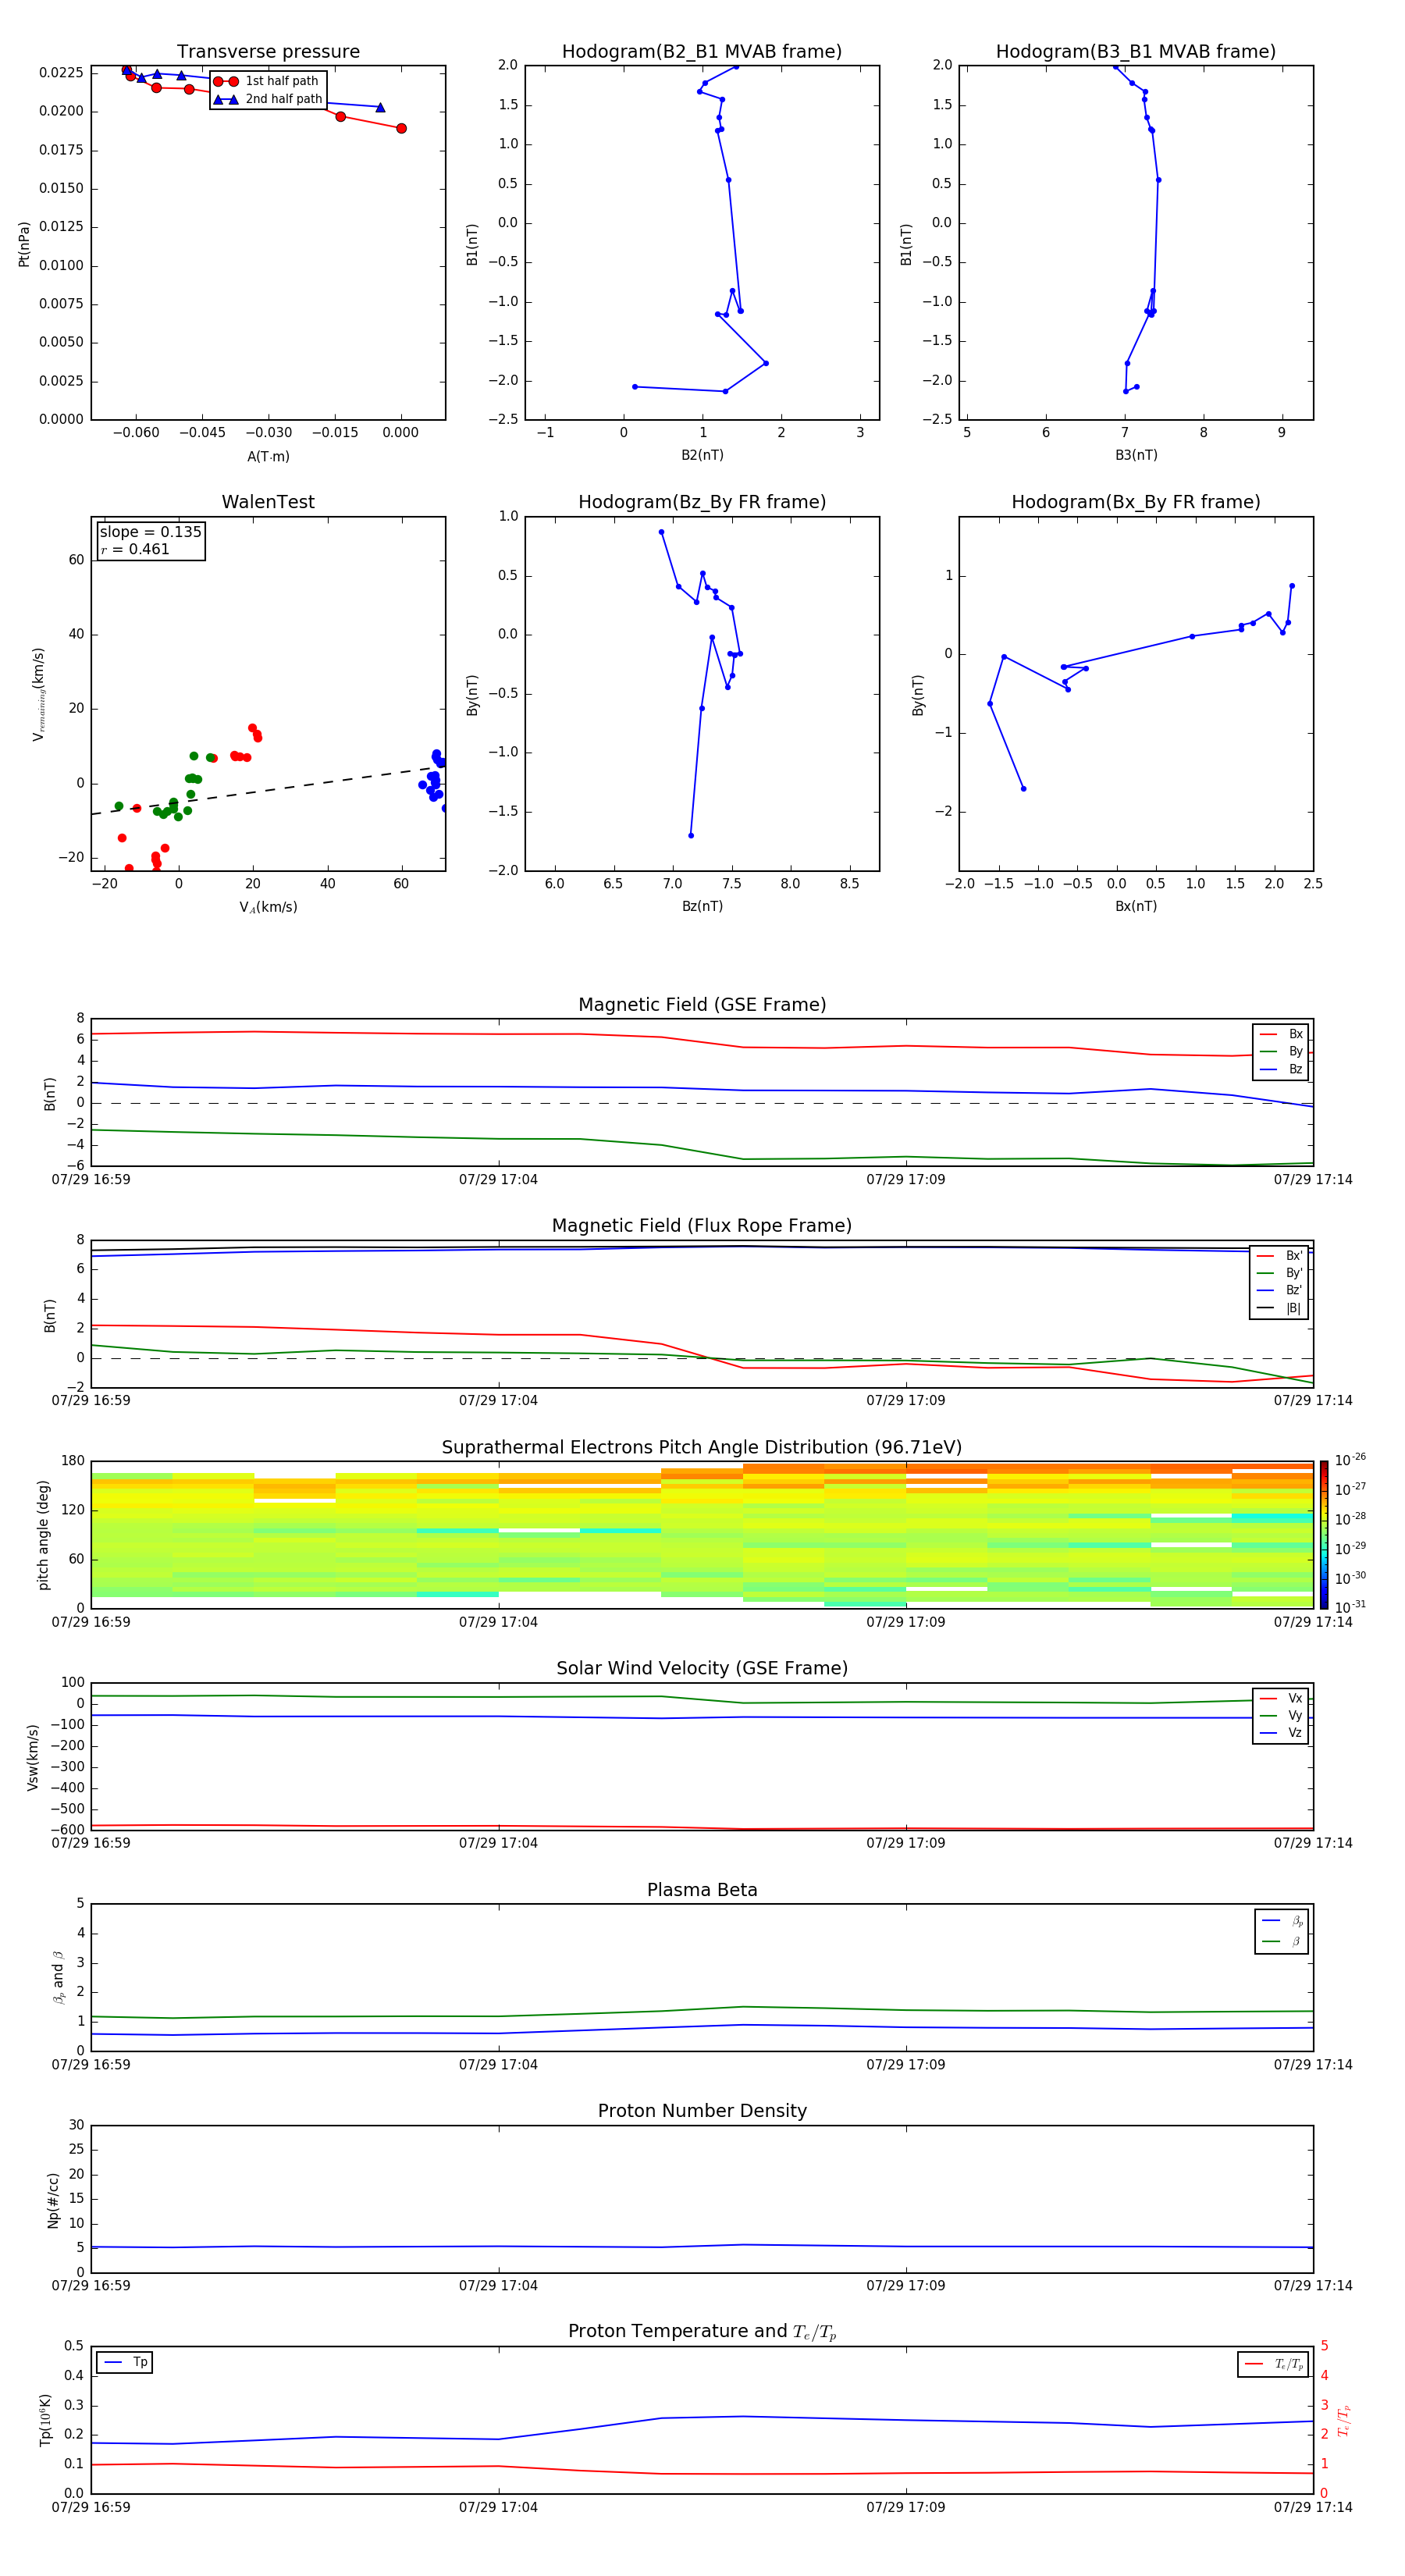Click the "Proton Temperature and Te/Tp" title

(x=702, y=2332)
